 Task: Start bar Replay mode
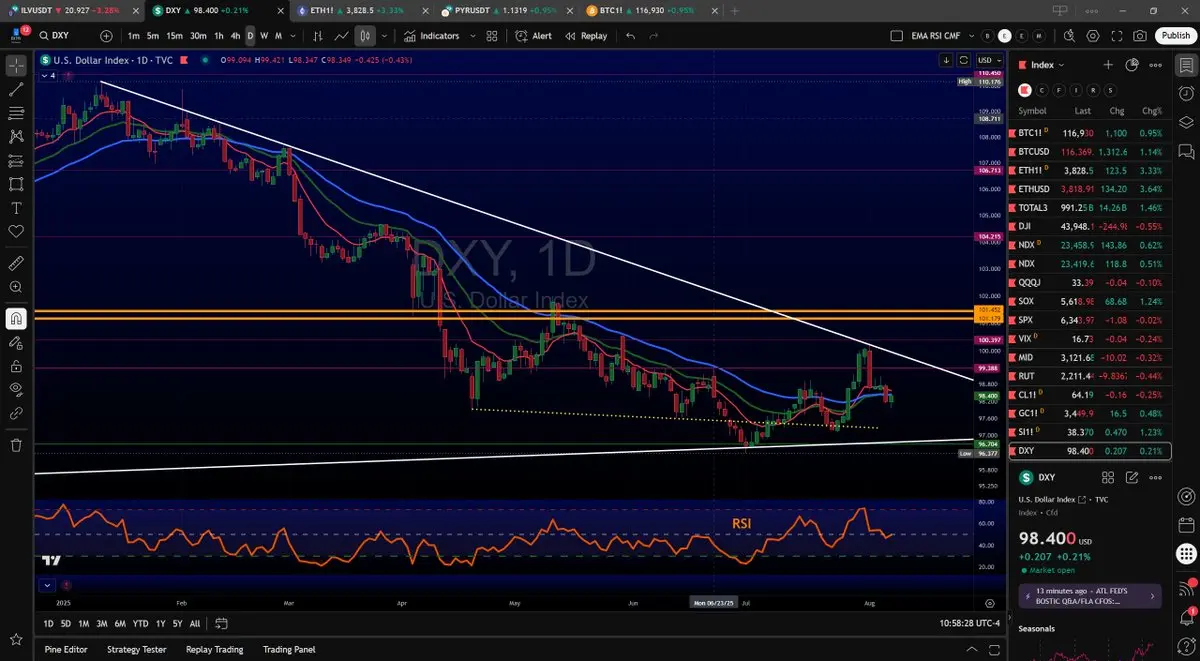[586, 35]
